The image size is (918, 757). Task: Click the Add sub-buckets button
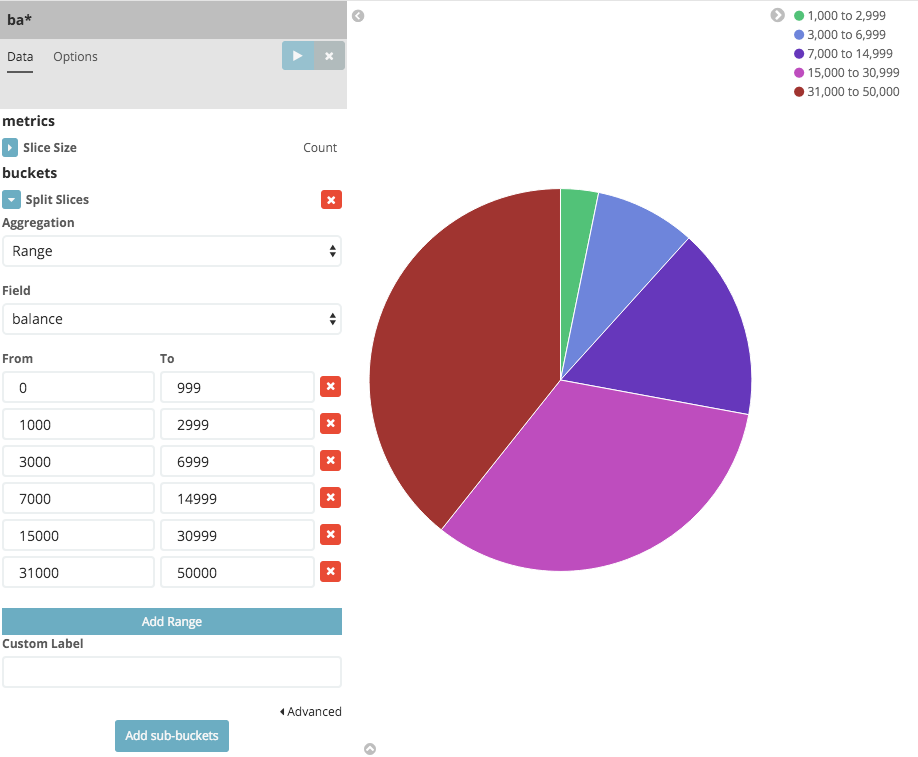(x=172, y=736)
